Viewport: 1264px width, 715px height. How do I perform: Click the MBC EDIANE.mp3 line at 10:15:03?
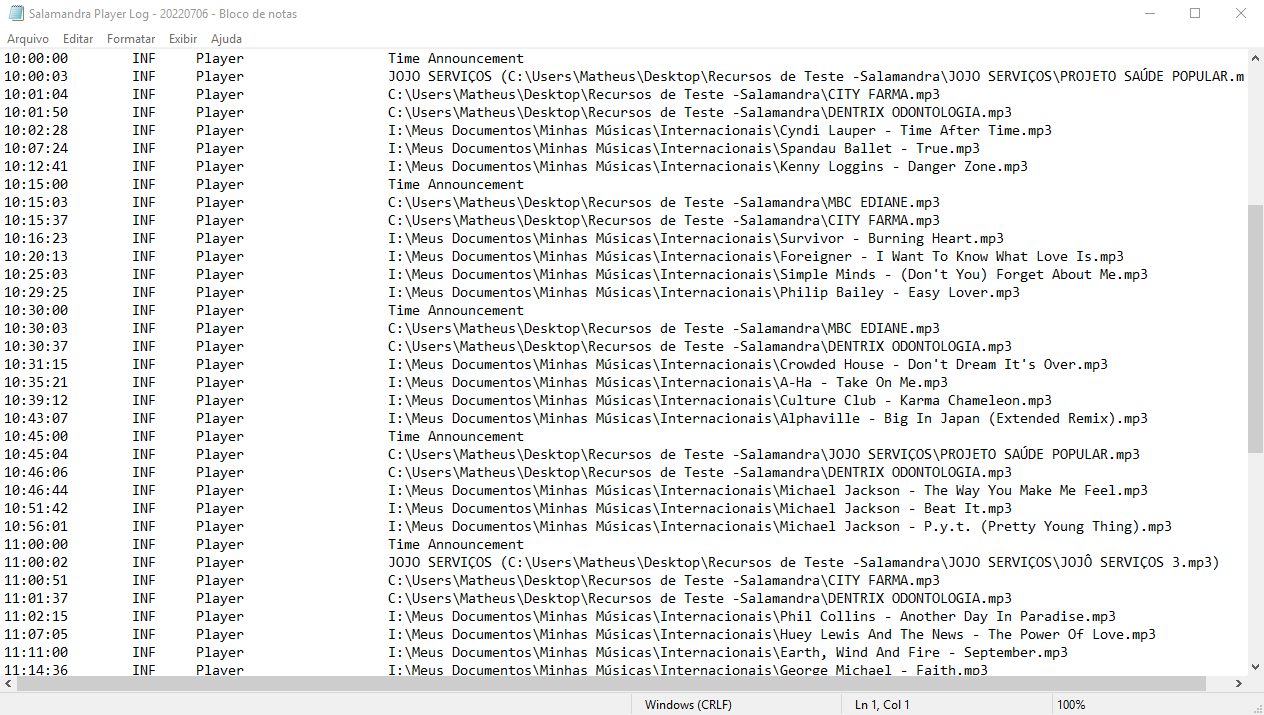coord(472,203)
